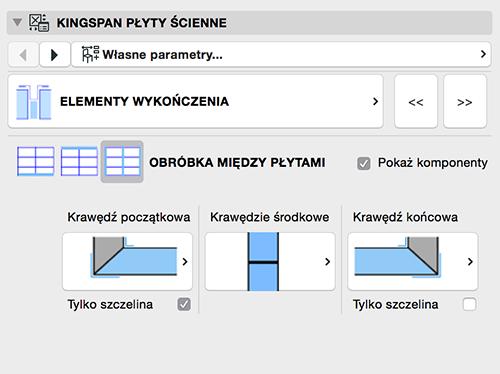Click the Własne parametry tree icon
The image size is (500, 374).
coord(90,54)
